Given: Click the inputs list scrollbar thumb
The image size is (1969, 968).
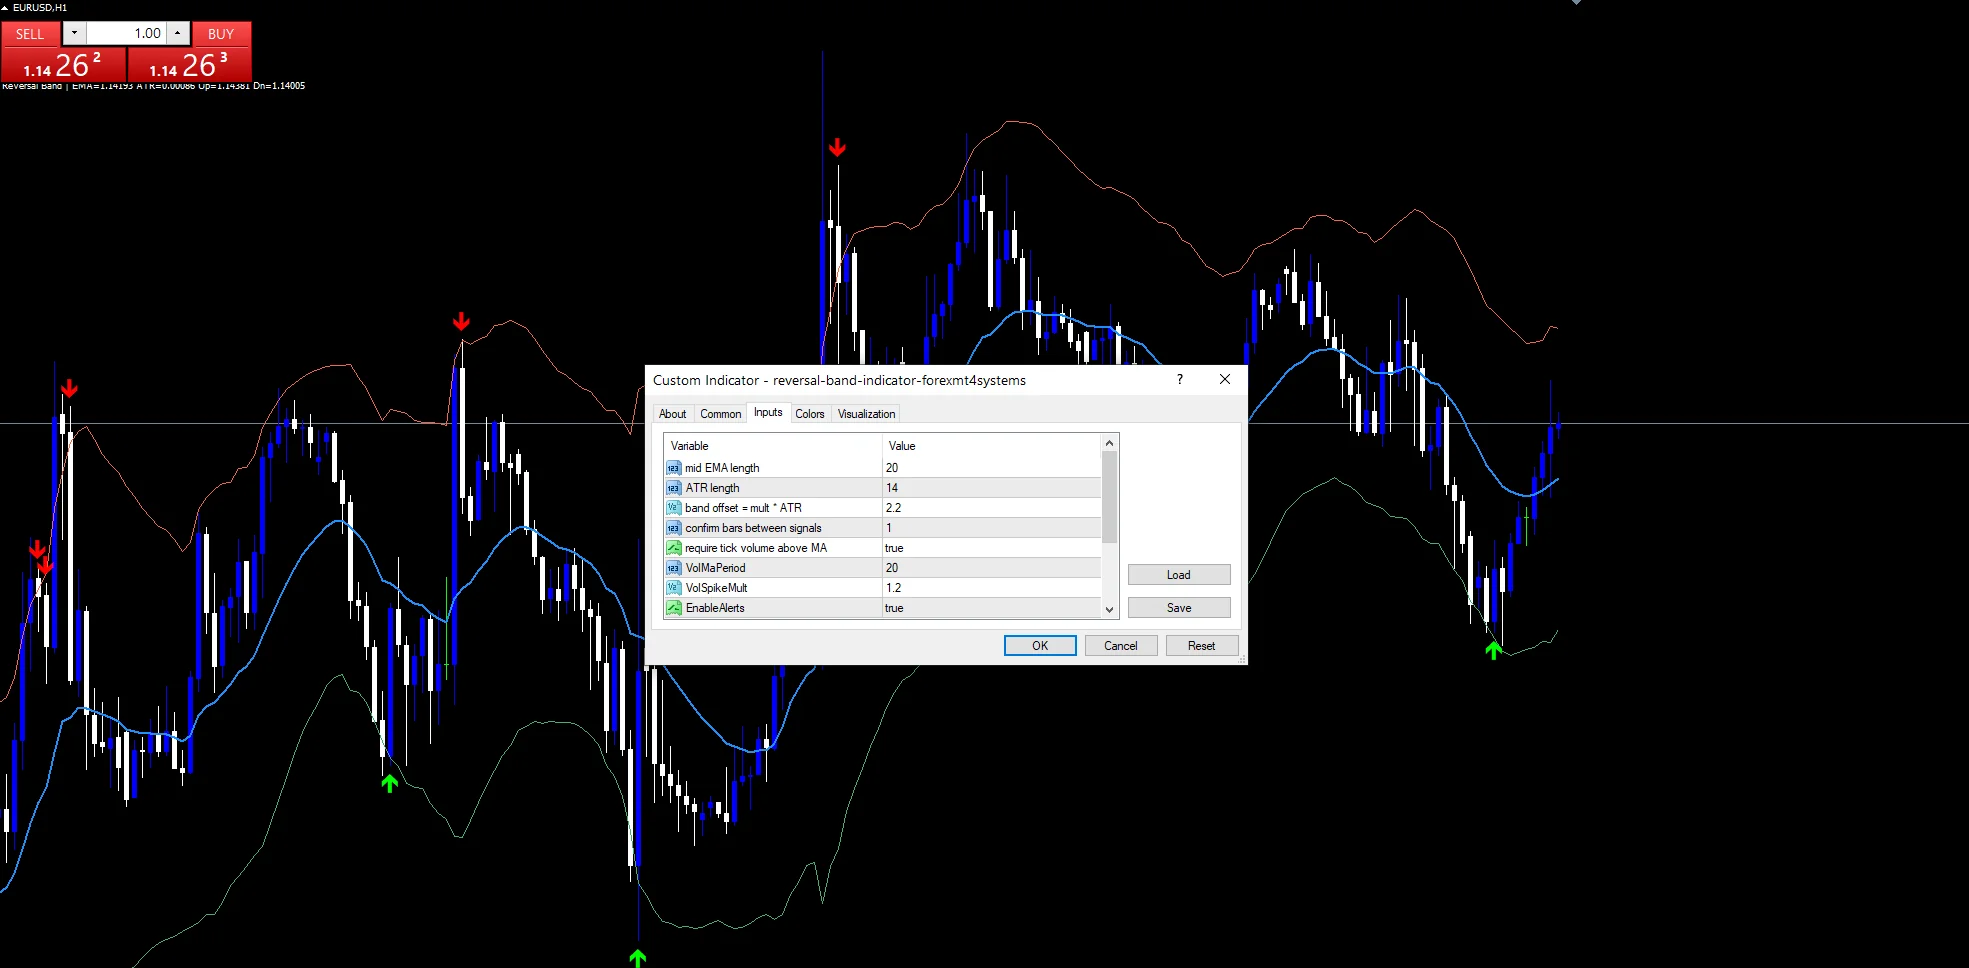Looking at the screenshot, I should (1109, 497).
